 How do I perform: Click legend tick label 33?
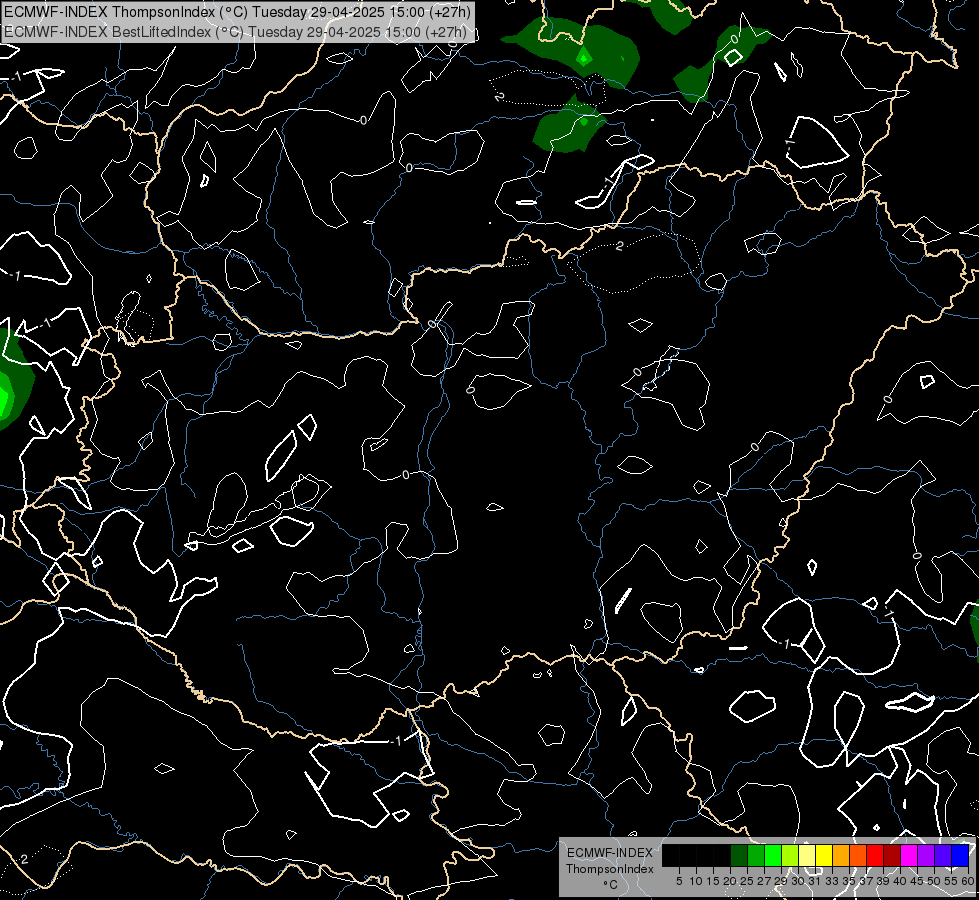coord(832,881)
